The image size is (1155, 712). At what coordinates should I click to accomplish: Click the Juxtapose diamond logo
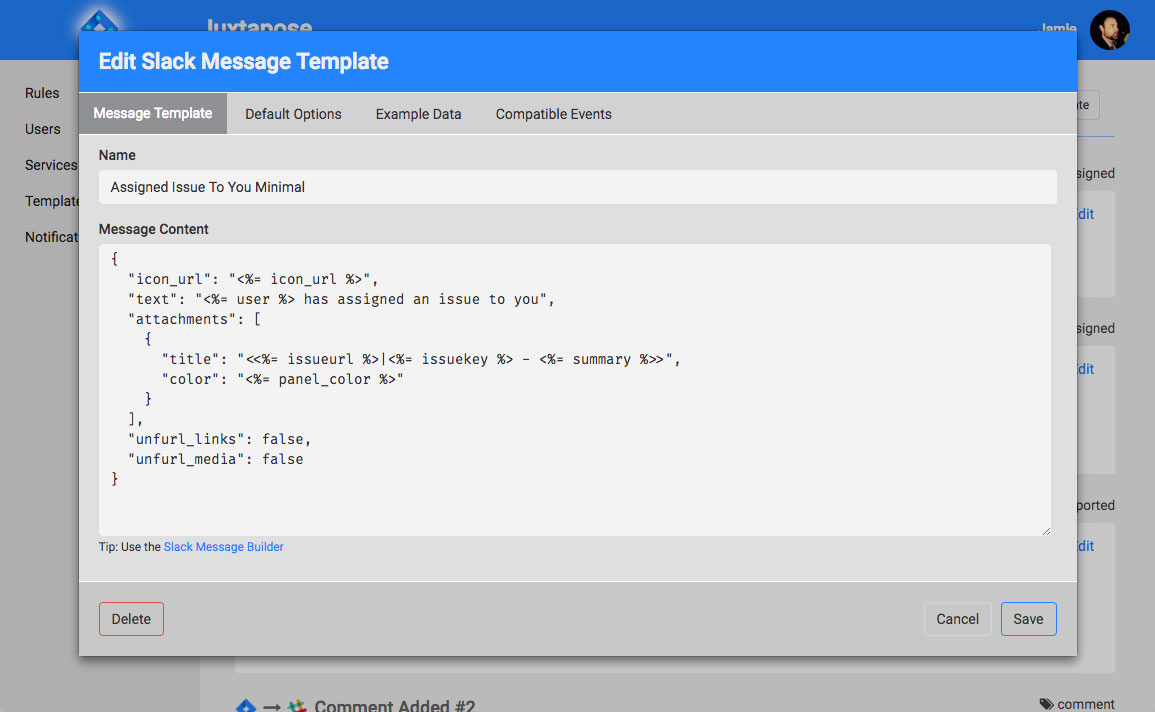point(99,21)
